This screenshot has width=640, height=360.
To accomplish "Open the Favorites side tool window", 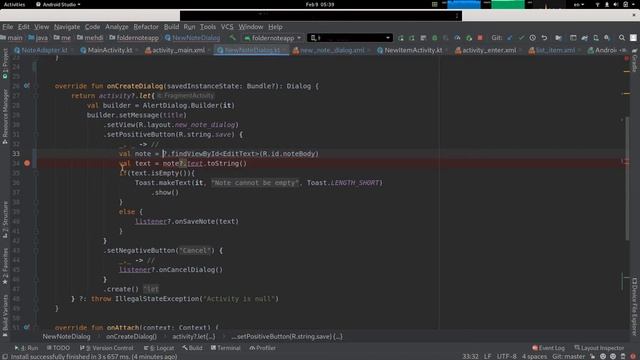I will click(x=5, y=266).
